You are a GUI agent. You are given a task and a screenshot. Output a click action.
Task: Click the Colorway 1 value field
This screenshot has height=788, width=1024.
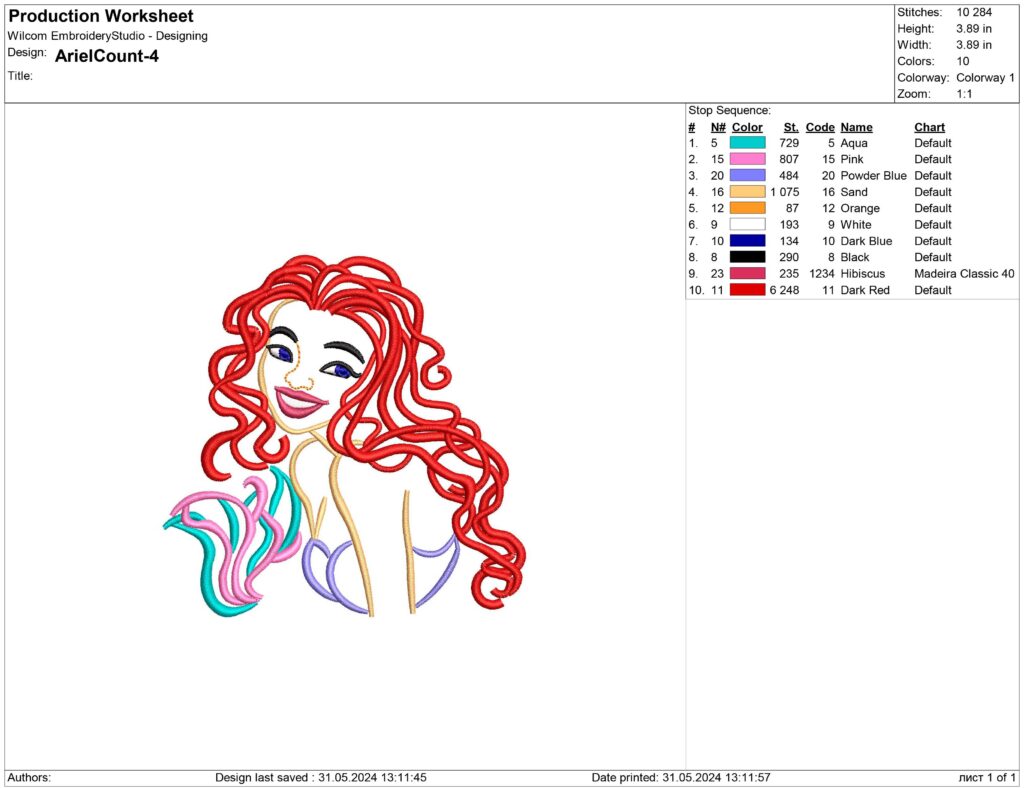(x=984, y=77)
